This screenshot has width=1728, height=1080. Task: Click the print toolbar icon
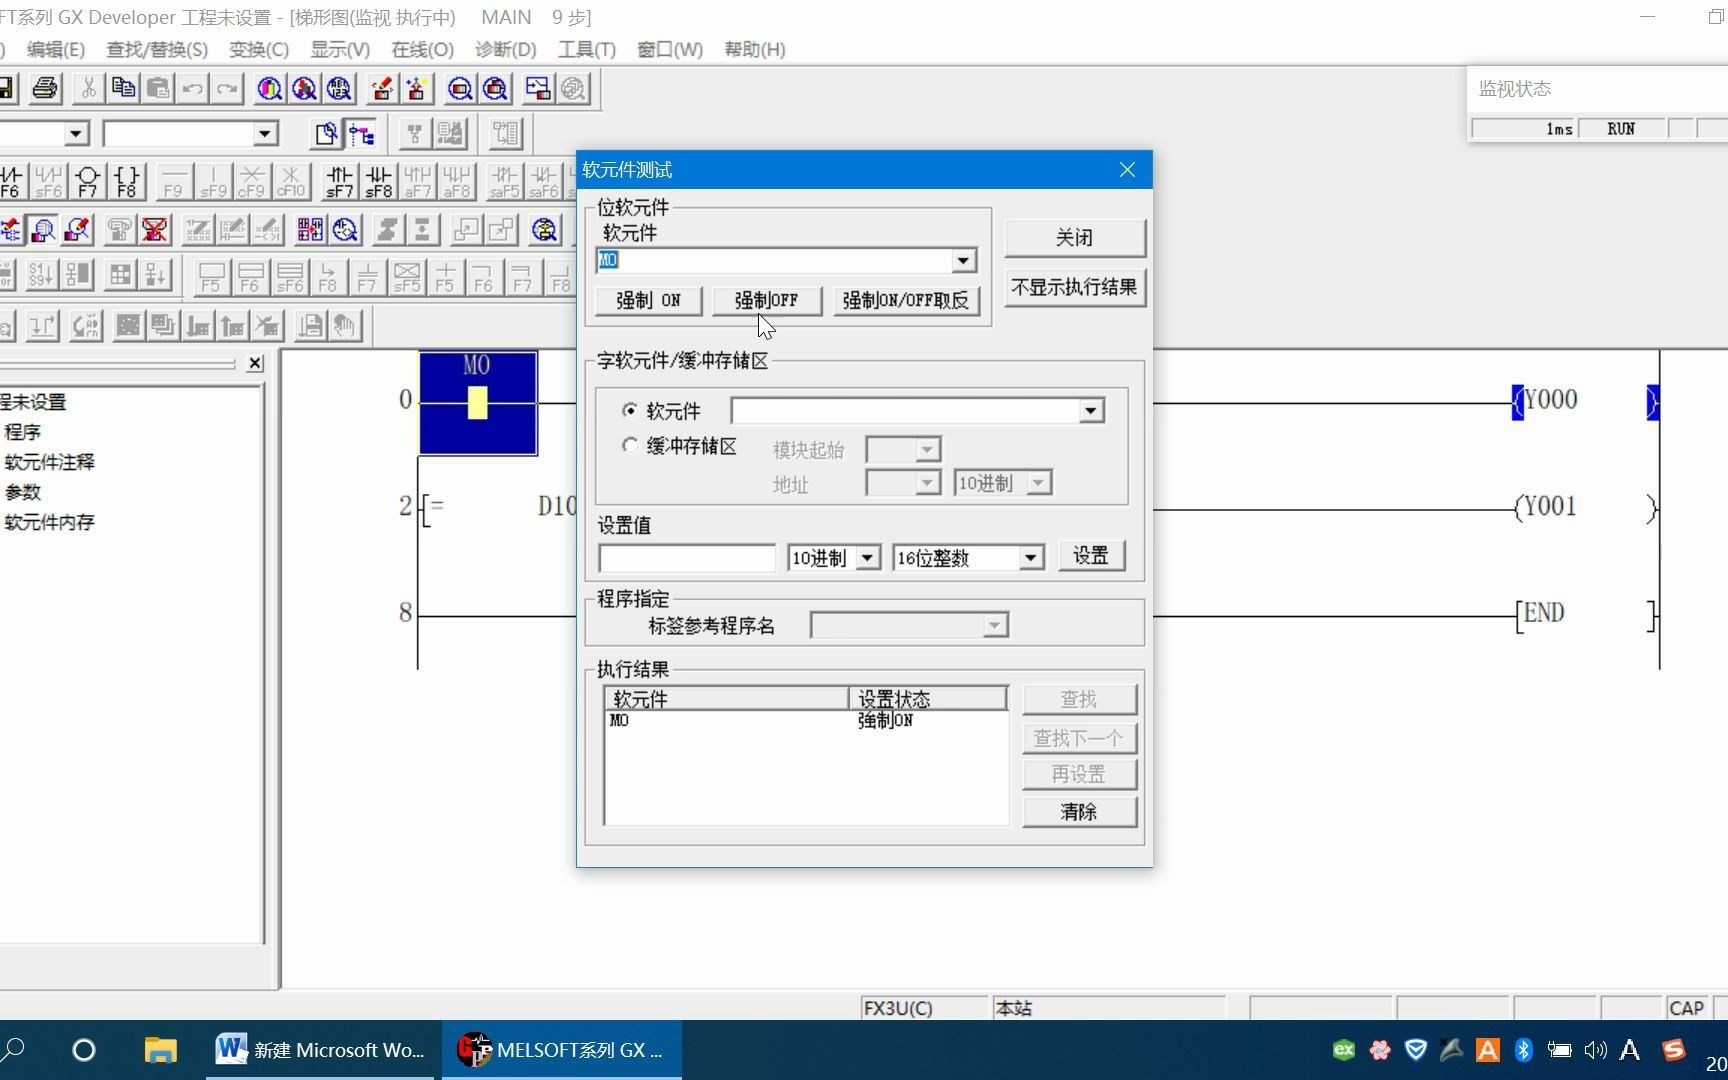[x=44, y=88]
